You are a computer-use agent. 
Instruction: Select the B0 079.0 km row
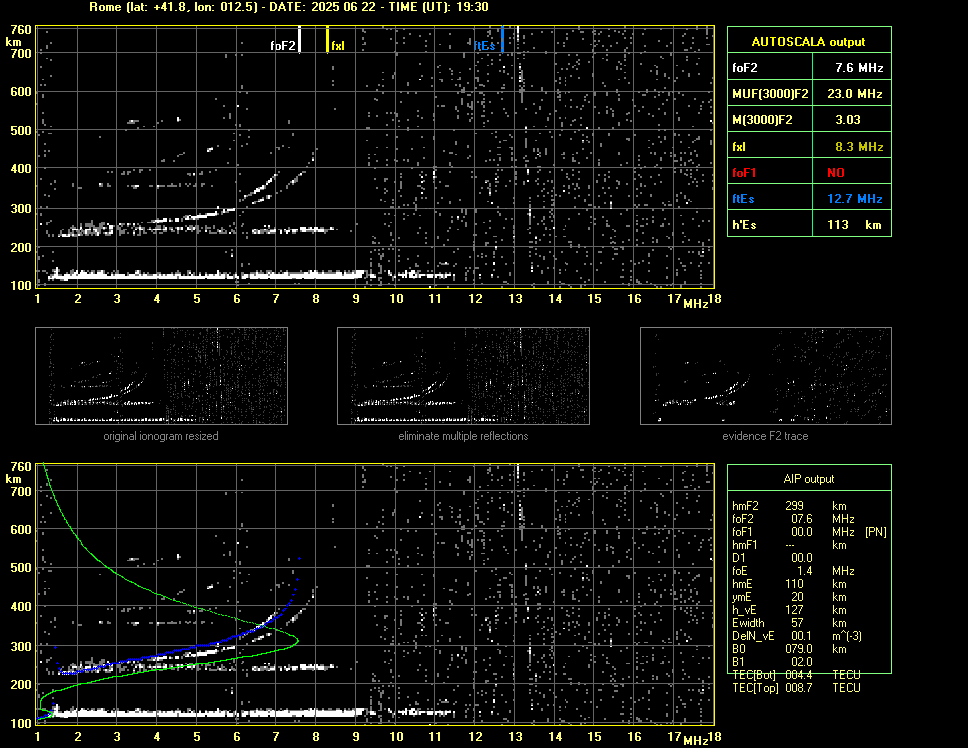pyautogui.click(x=789, y=649)
